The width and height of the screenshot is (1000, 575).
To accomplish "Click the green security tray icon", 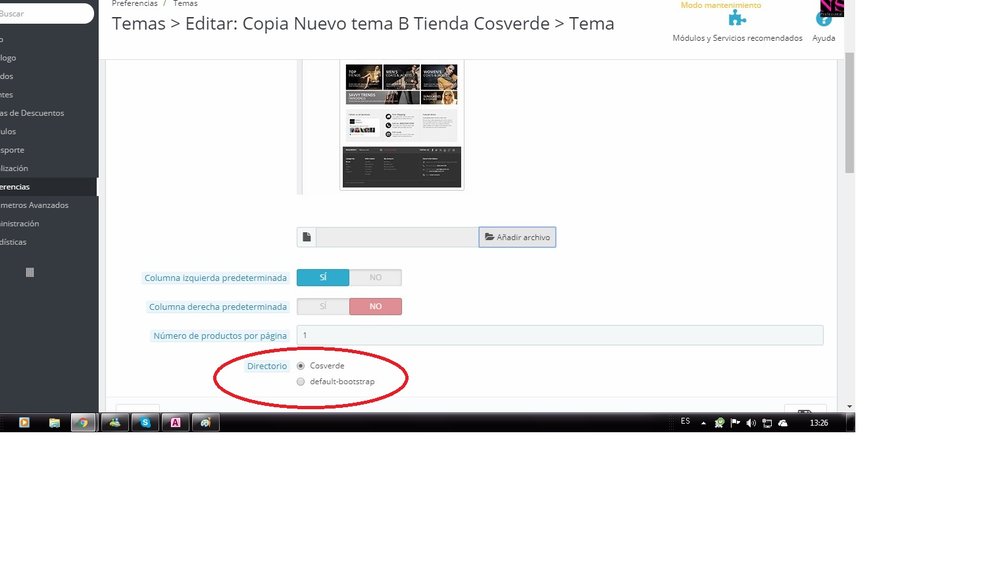I will coord(719,423).
